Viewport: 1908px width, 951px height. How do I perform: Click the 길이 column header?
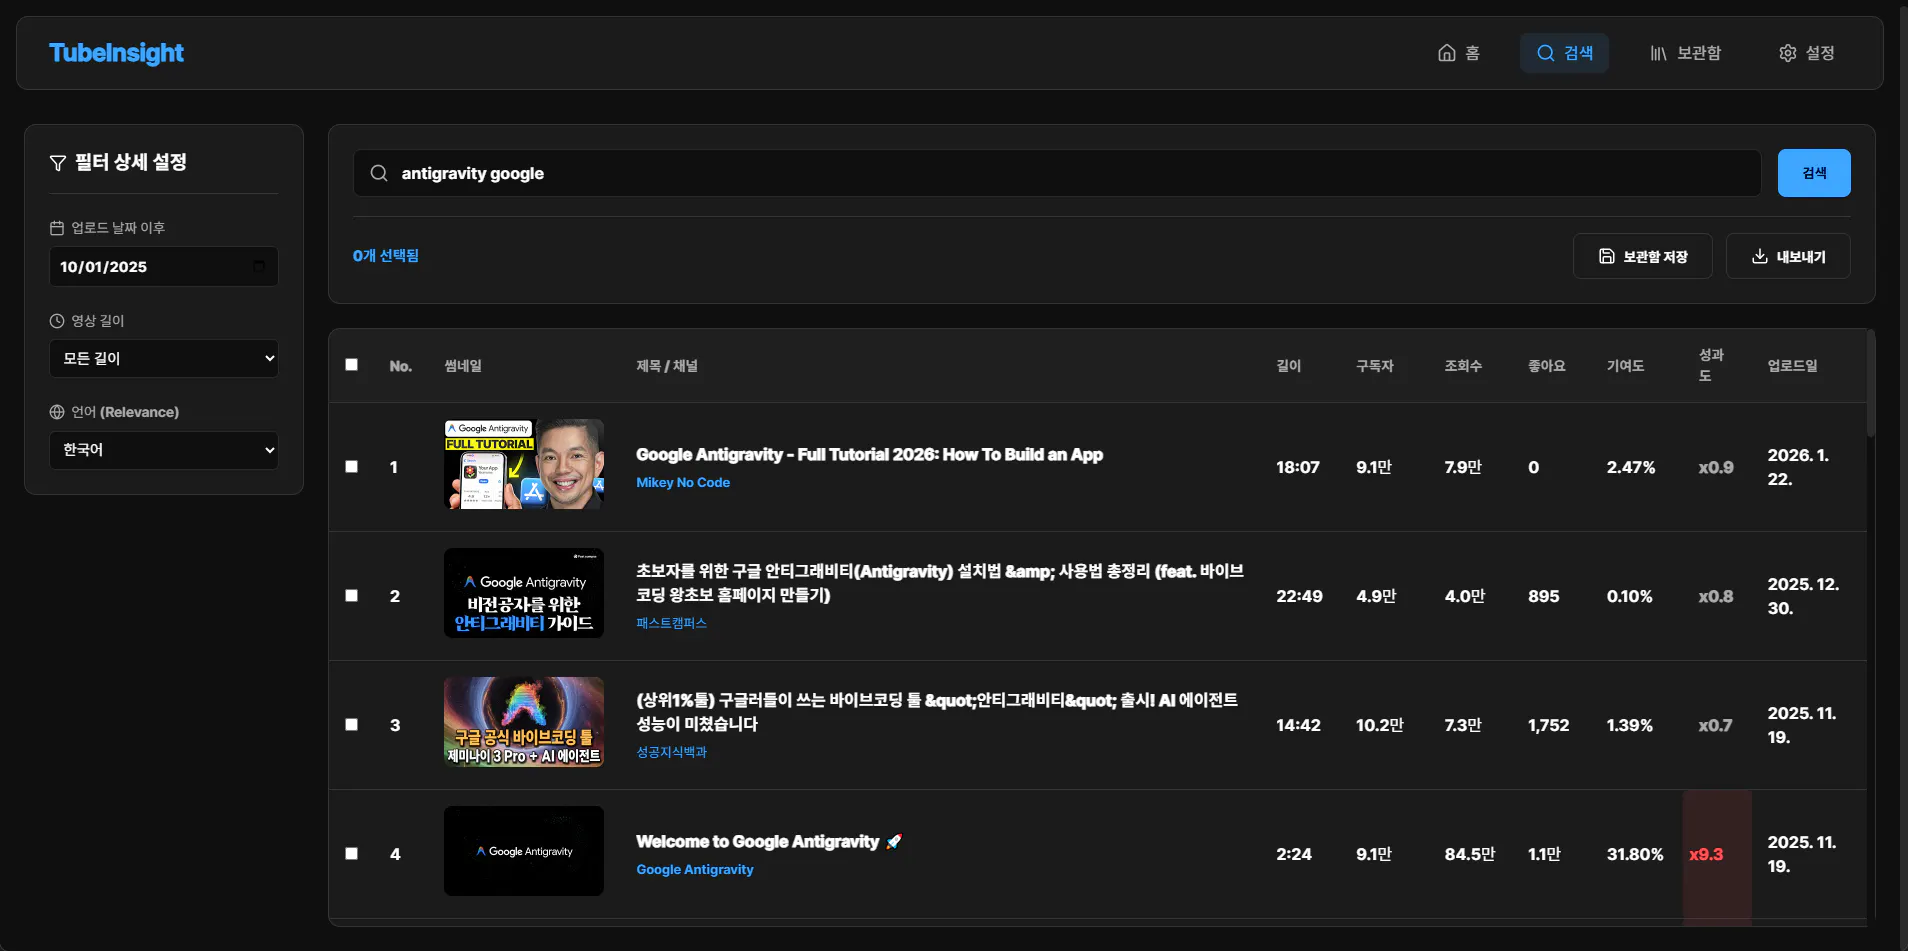click(1289, 366)
